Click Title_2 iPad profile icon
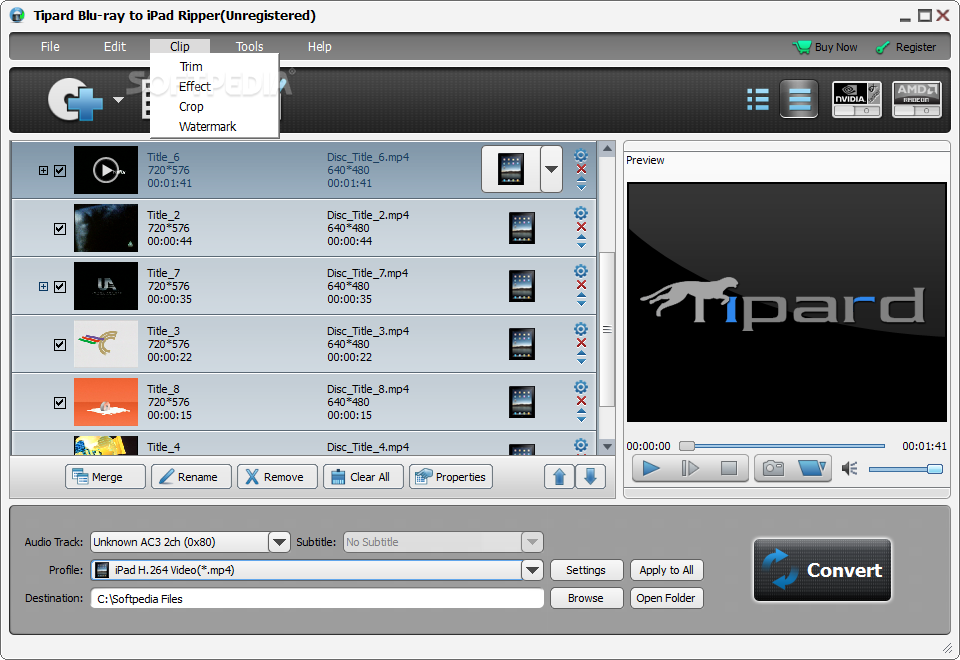The width and height of the screenshot is (960, 660). [522, 228]
